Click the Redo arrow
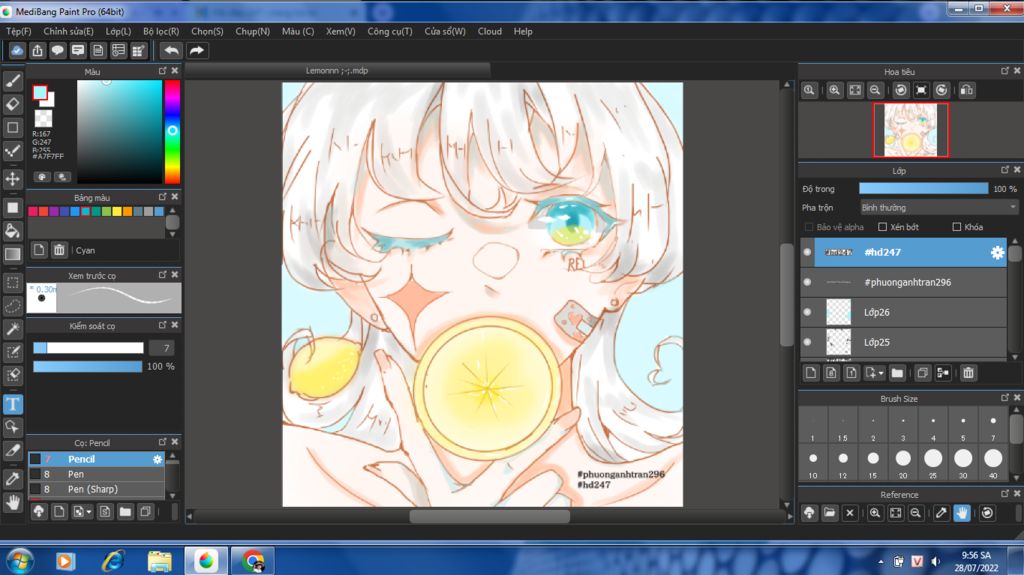Viewport: 1024px width, 575px height. (x=197, y=50)
